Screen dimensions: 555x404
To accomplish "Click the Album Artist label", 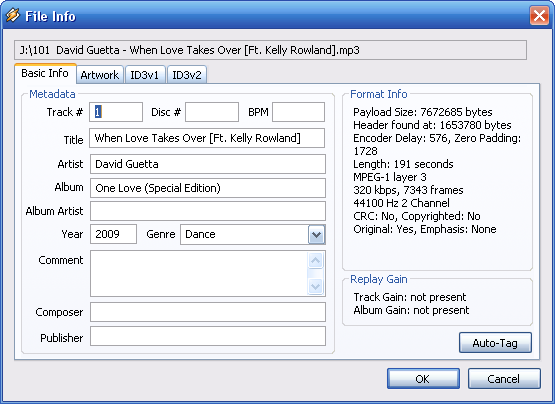I will [x=54, y=211].
